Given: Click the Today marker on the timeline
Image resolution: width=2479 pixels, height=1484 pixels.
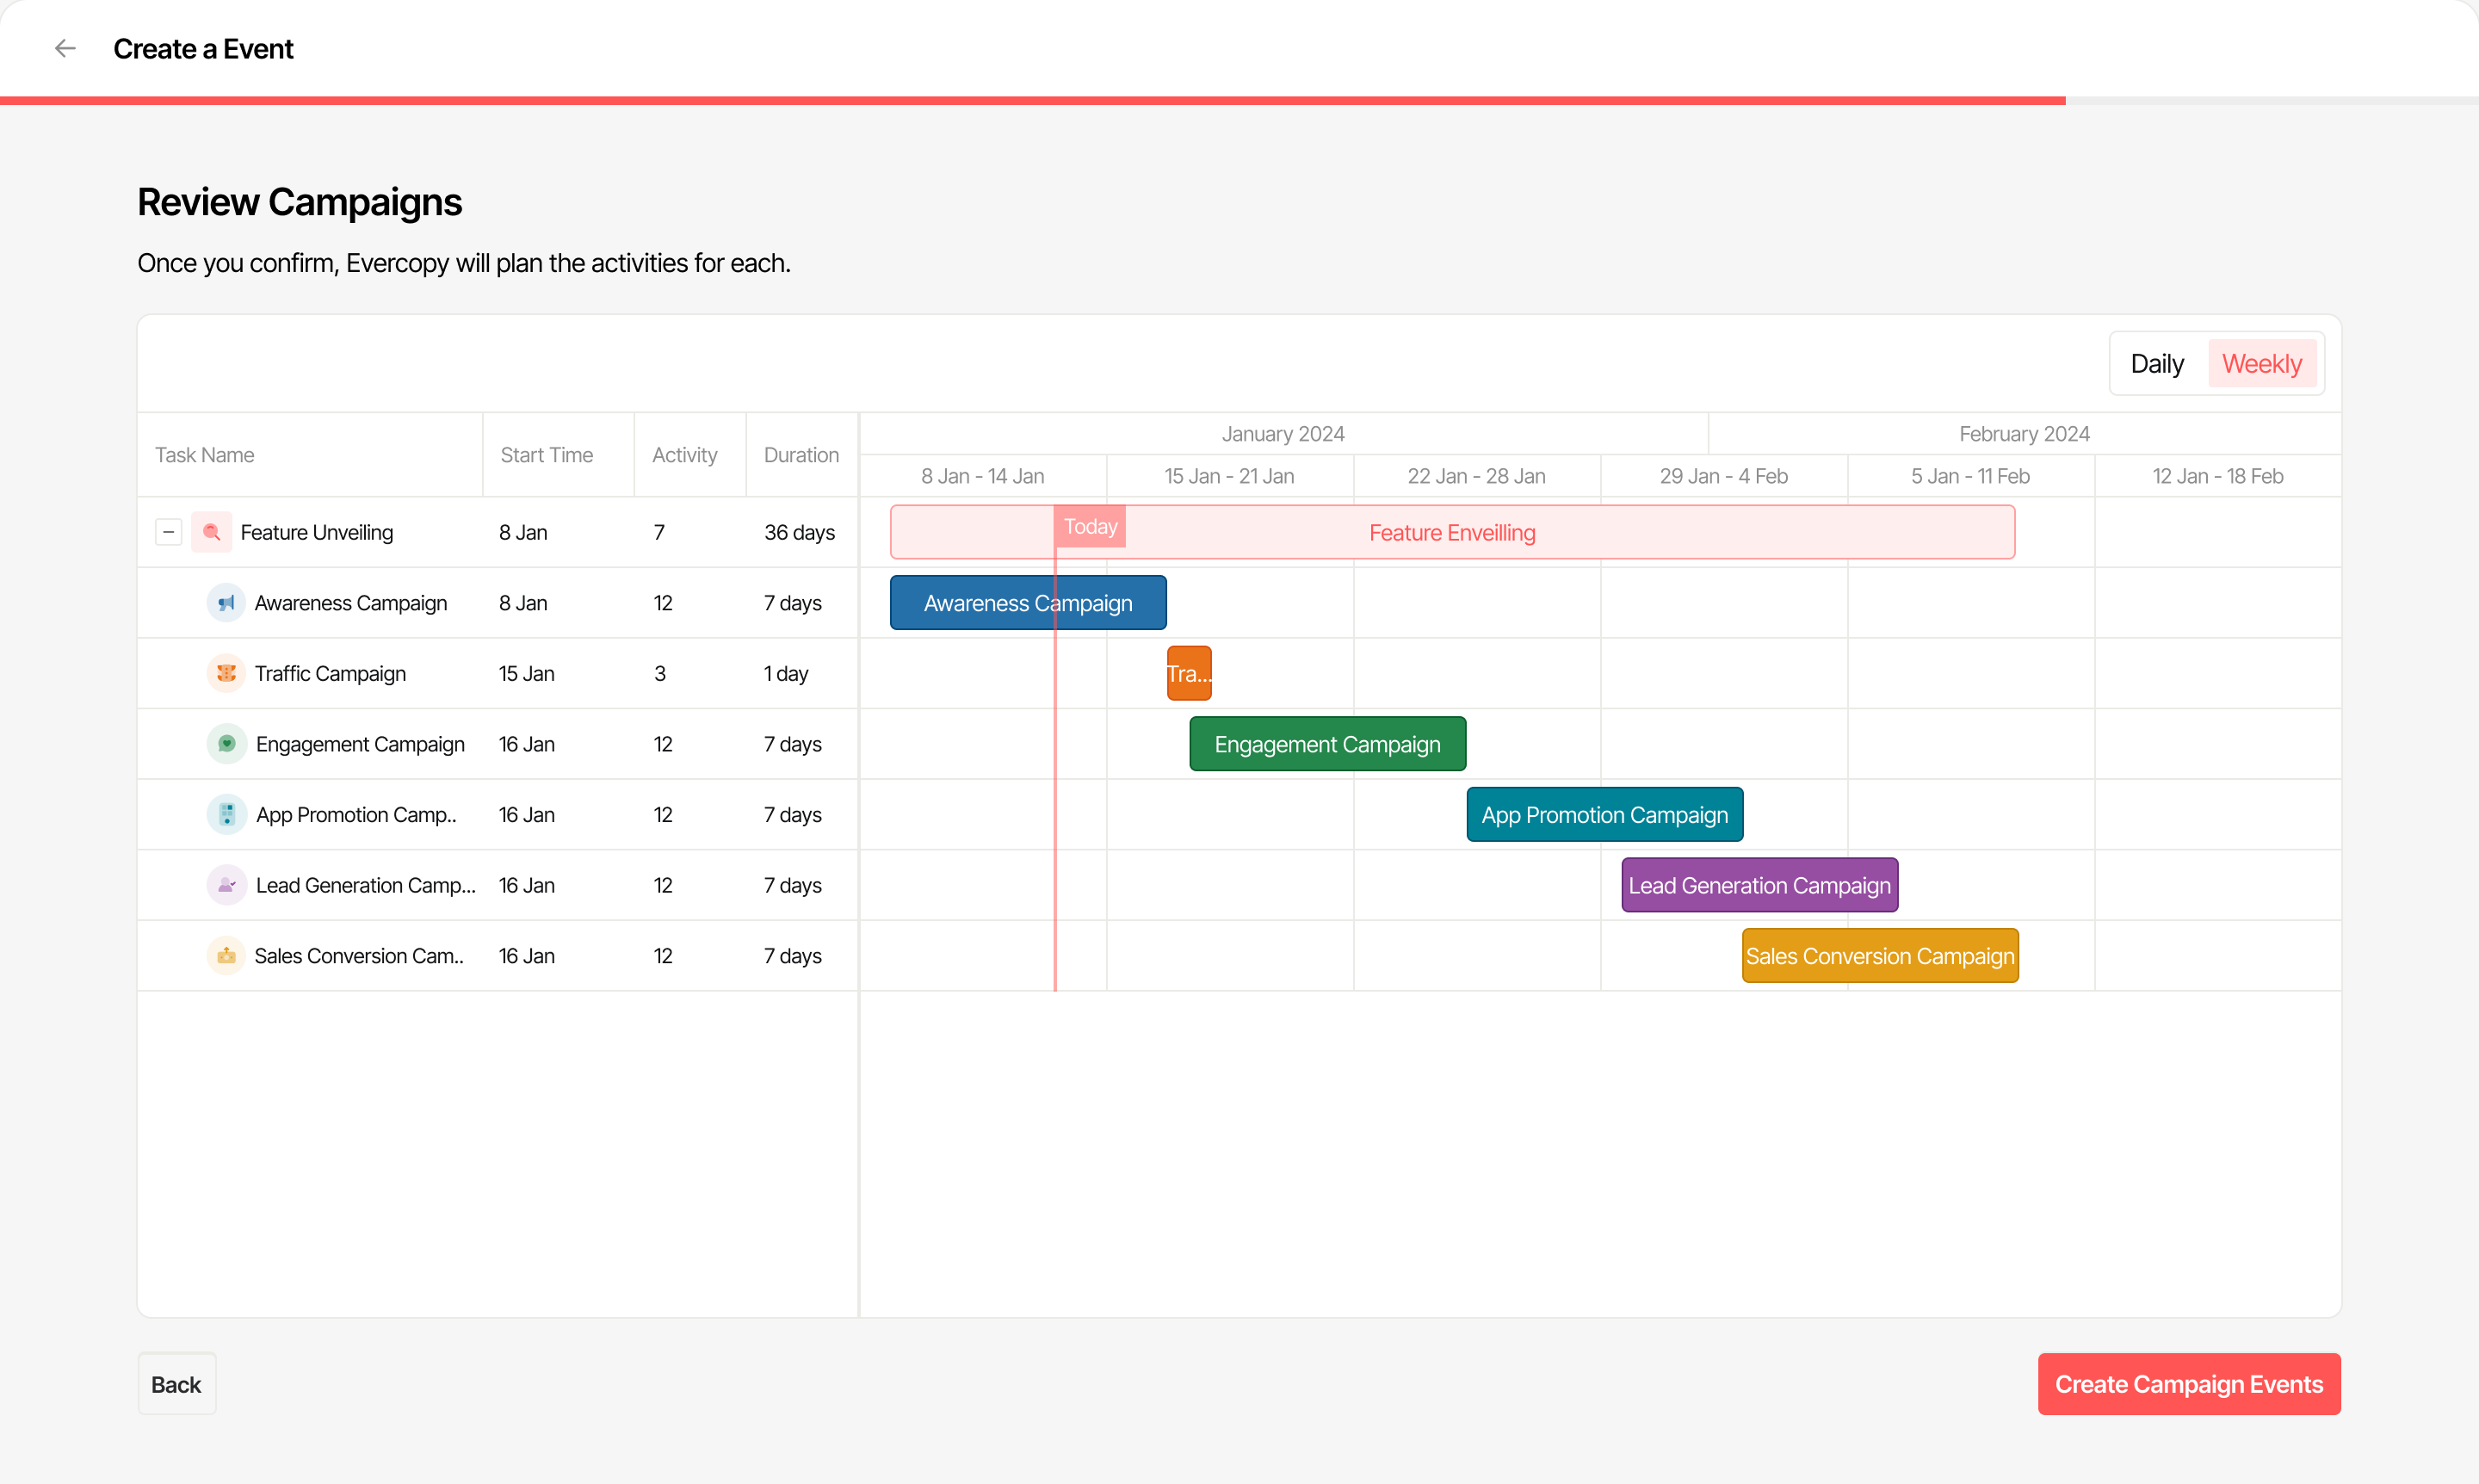Looking at the screenshot, I should coord(1089,526).
